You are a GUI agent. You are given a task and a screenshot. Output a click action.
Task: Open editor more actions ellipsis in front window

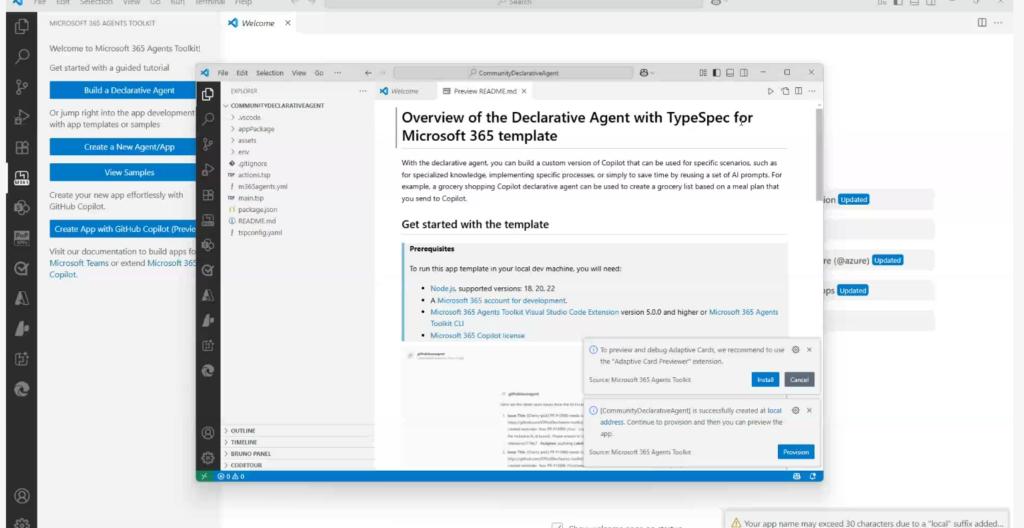click(812, 91)
